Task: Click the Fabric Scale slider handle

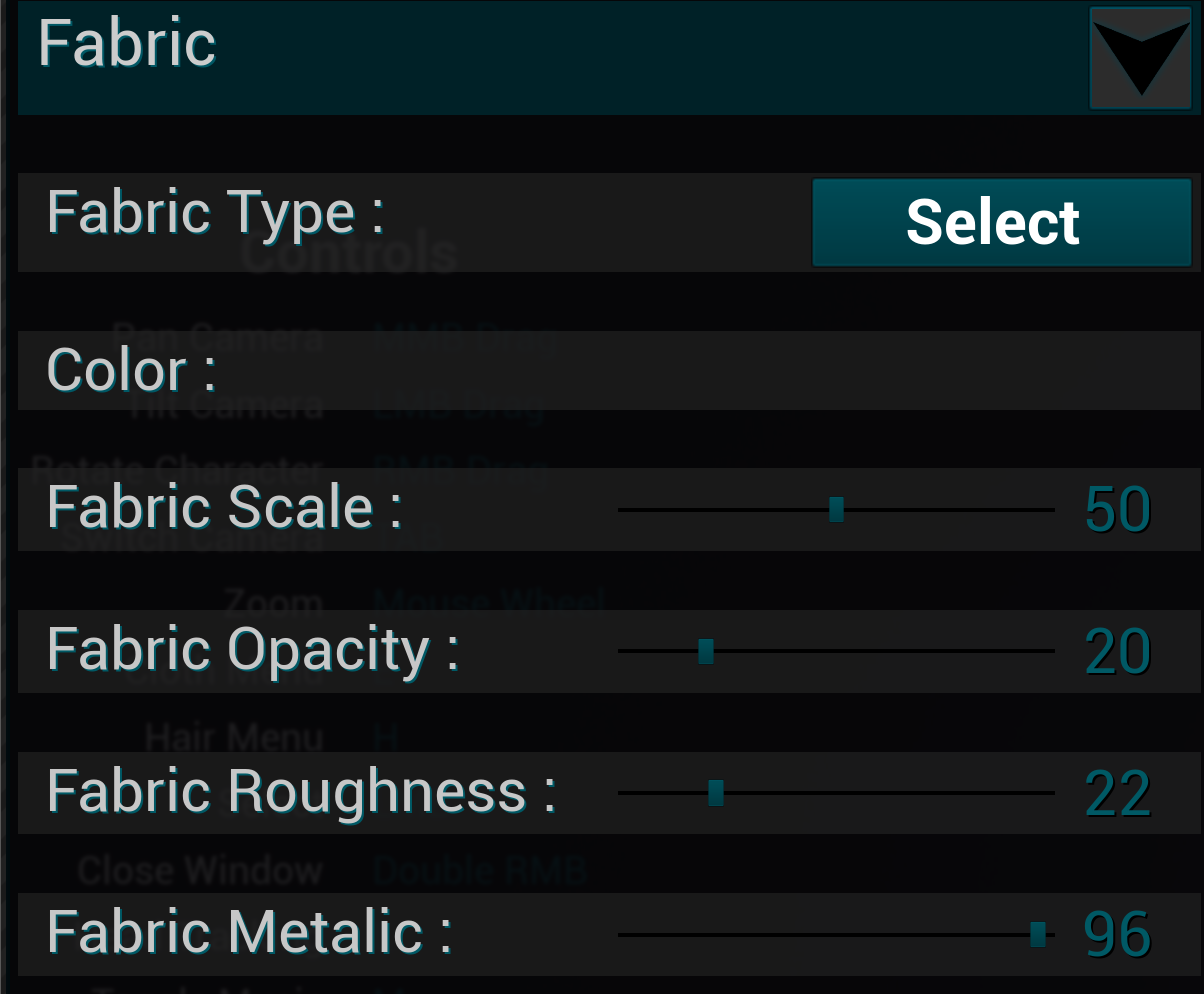Action: [x=837, y=510]
